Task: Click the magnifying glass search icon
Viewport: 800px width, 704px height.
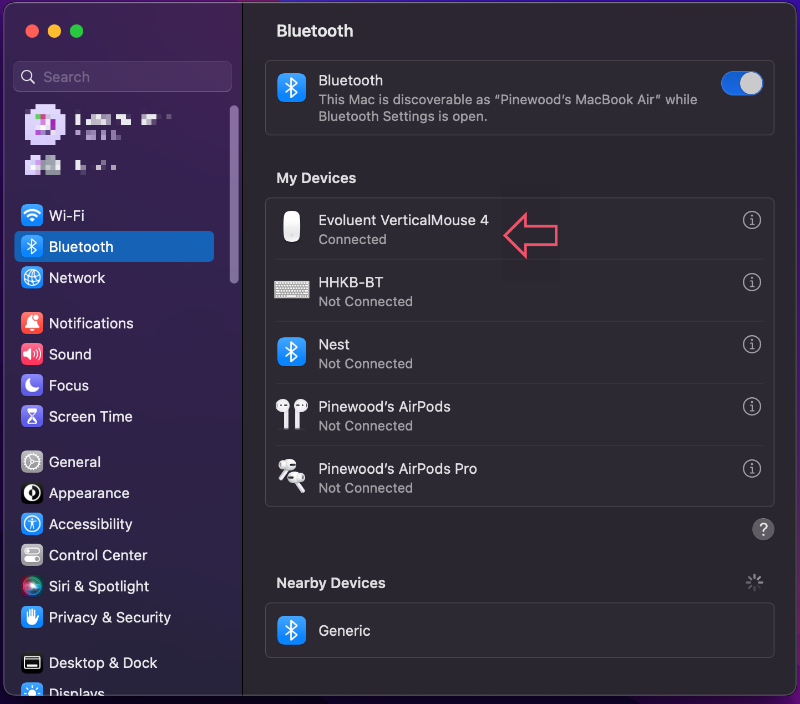Action: pos(28,77)
